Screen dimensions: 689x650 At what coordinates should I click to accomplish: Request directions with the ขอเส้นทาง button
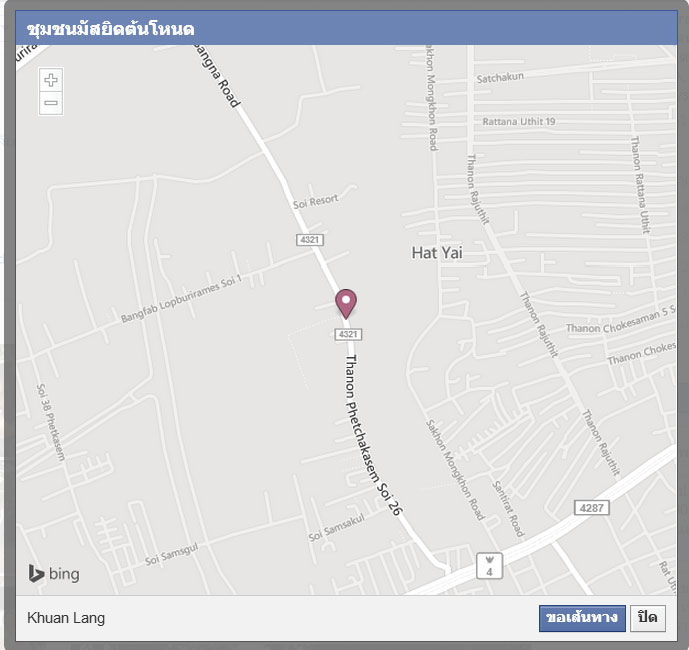[x=582, y=618]
